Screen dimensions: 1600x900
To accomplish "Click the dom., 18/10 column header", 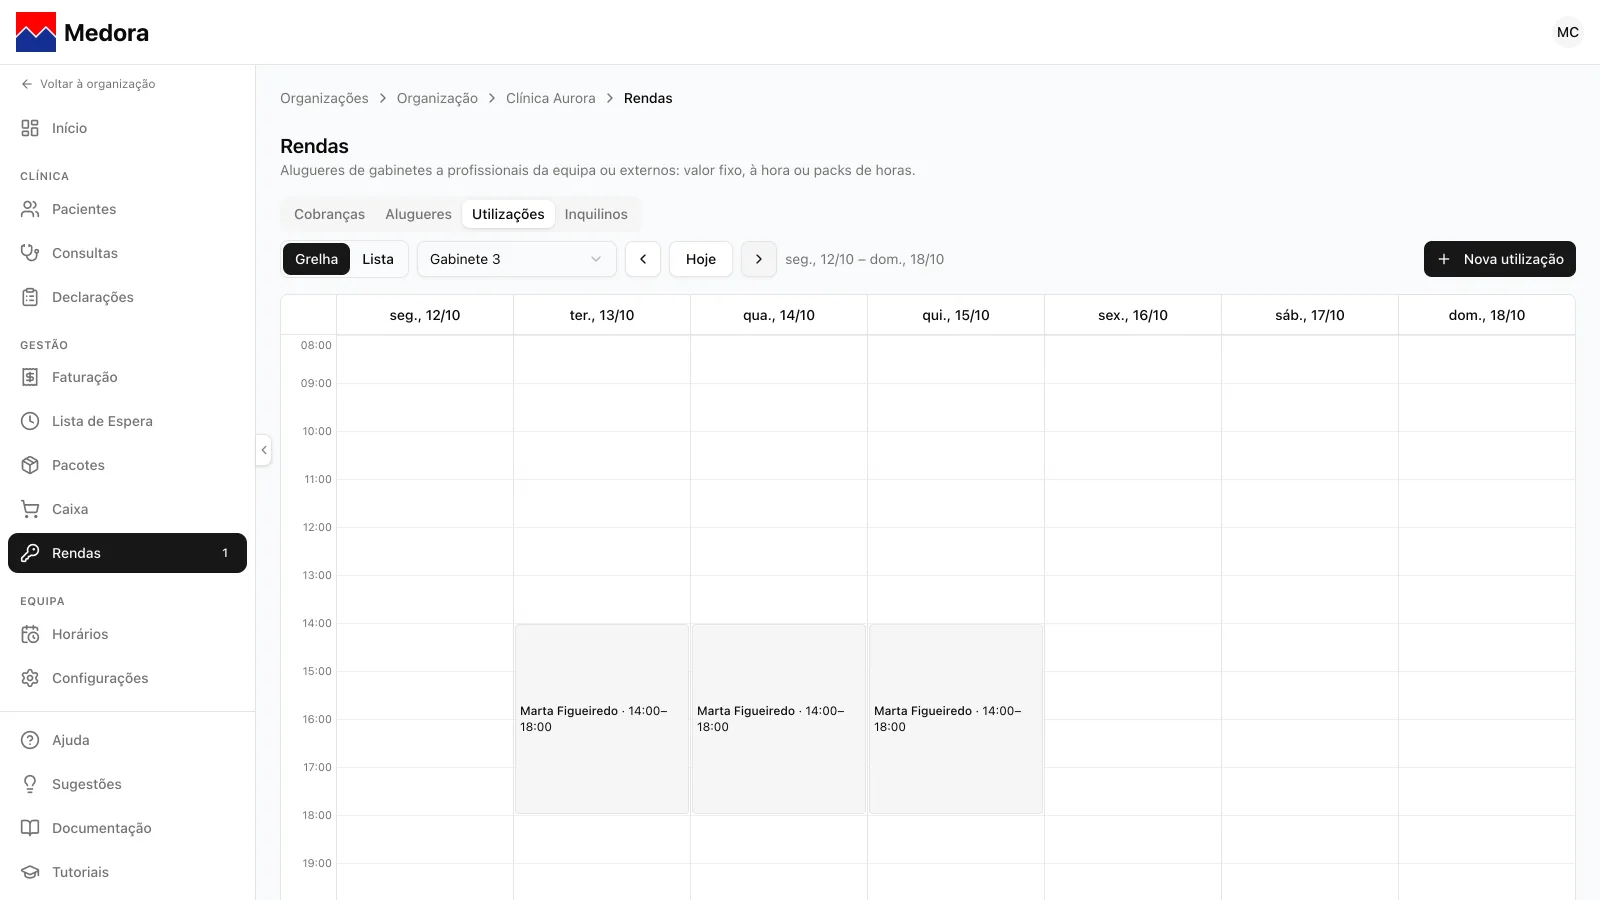I will click(1487, 315).
